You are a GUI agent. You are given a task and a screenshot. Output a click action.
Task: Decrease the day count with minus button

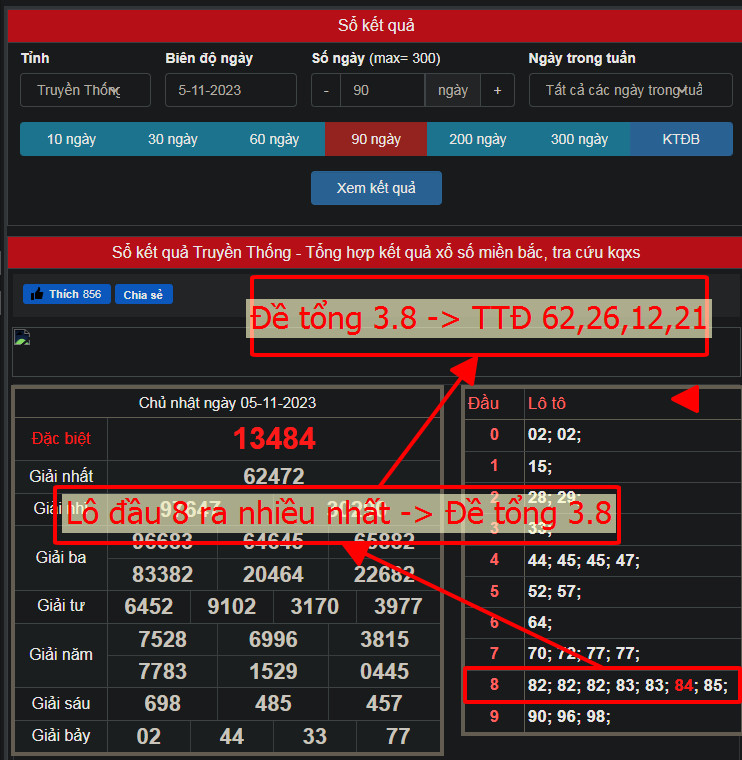coord(326,90)
